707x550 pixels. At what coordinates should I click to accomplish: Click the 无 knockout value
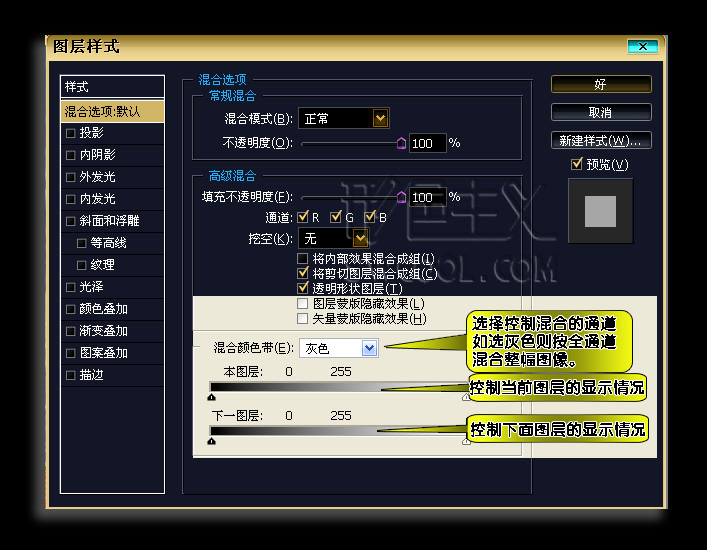310,238
